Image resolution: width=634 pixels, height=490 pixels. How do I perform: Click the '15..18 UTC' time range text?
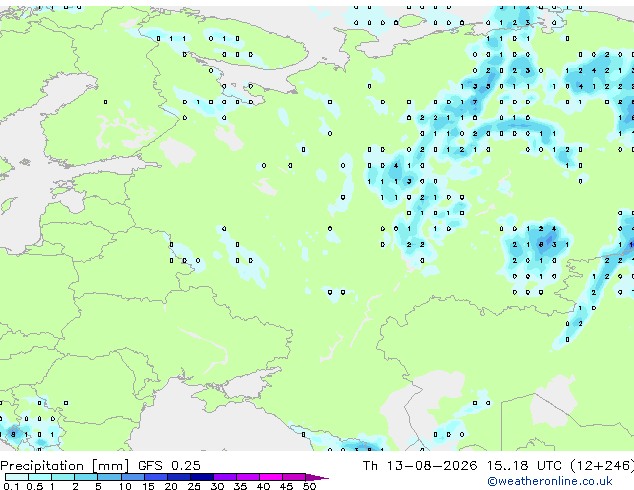(524, 465)
